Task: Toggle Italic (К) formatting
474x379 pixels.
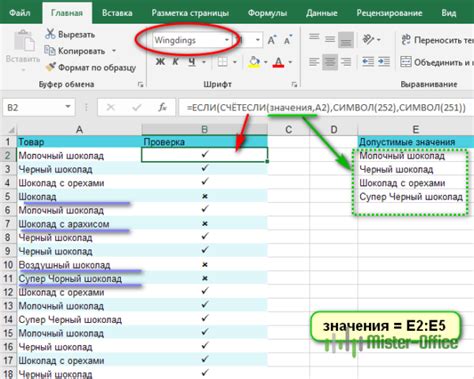Action: point(176,62)
